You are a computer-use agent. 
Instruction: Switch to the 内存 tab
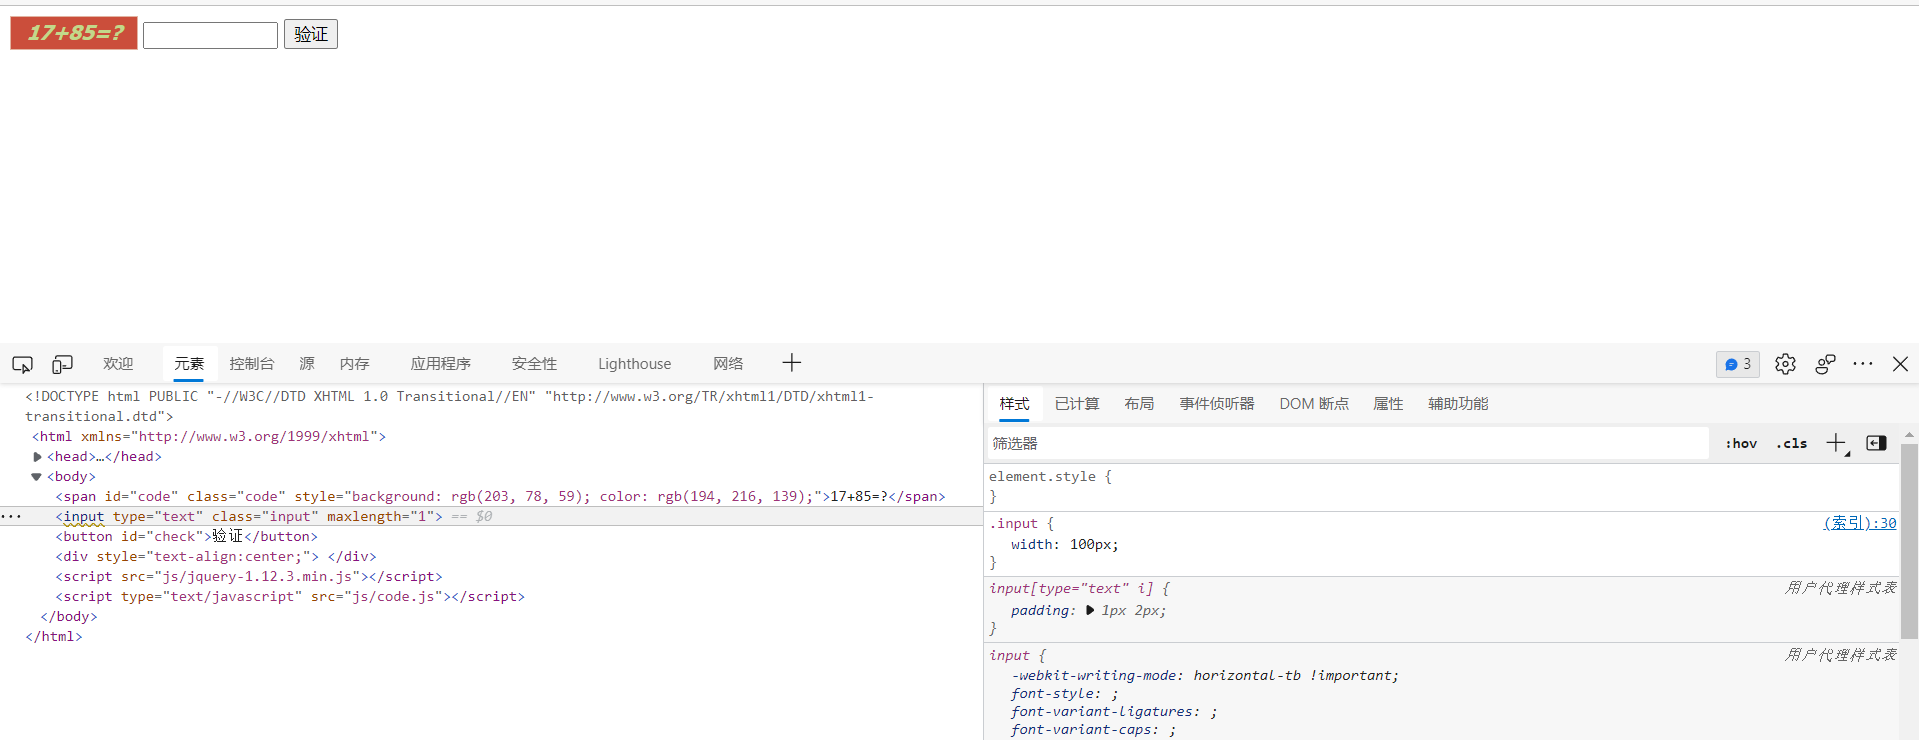(x=355, y=364)
